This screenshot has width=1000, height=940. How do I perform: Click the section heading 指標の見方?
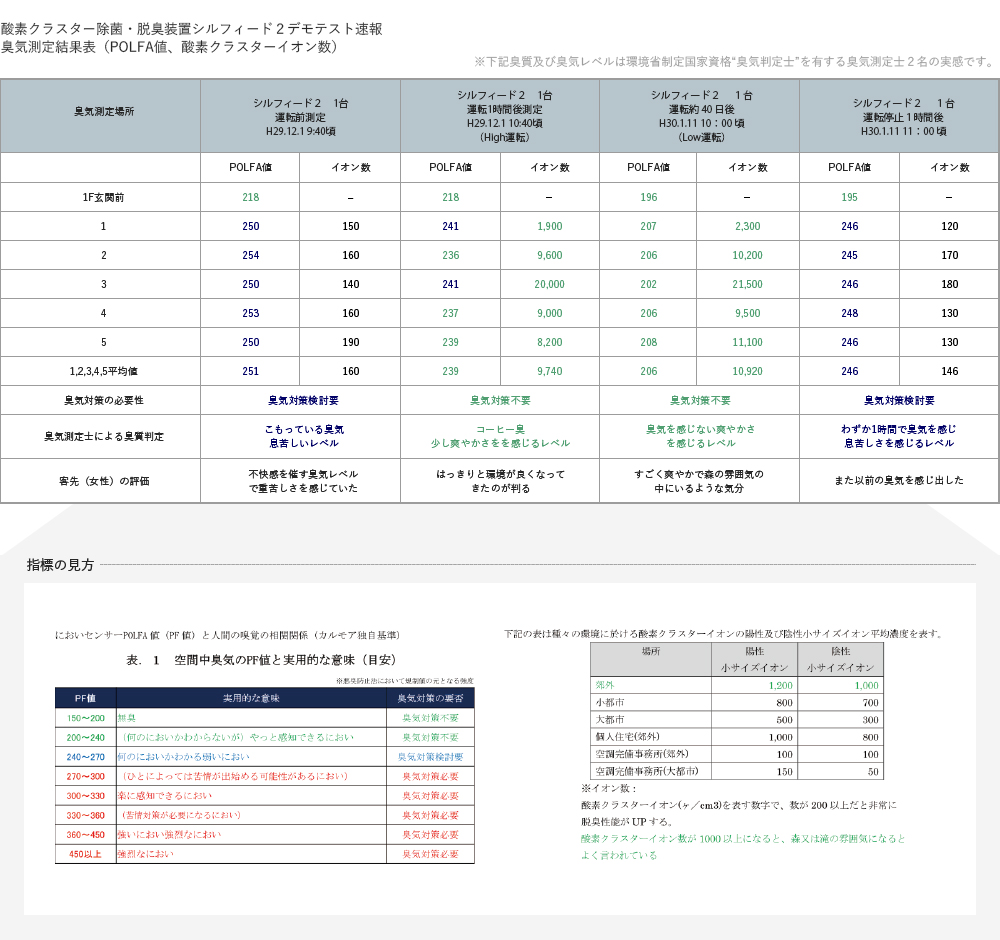[x=60, y=565]
